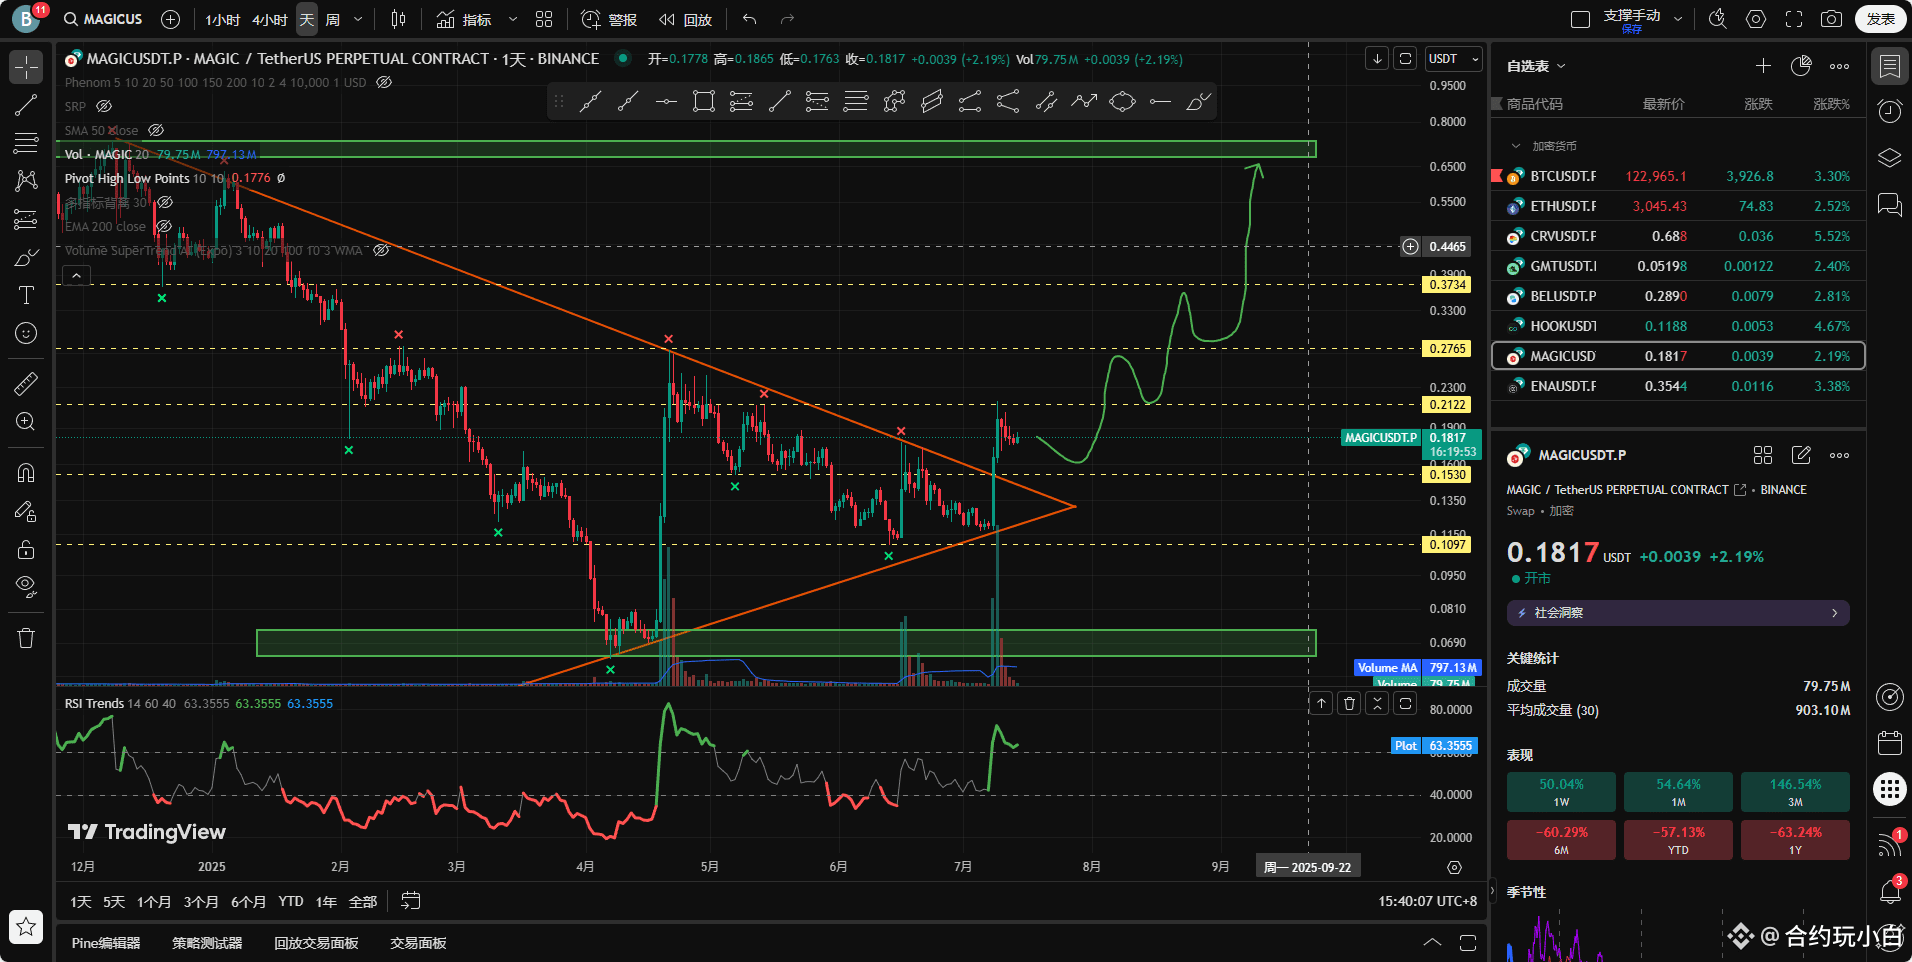Image resolution: width=1912 pixels, height=962 pixels.
Task: Open the 指标 indicators dialog
Action: point(464,19)
